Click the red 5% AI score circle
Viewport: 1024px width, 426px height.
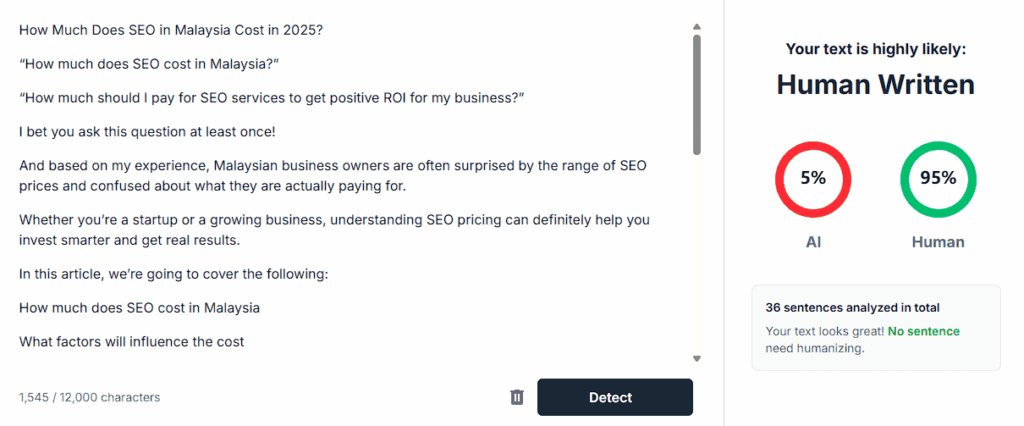(813, 179)
